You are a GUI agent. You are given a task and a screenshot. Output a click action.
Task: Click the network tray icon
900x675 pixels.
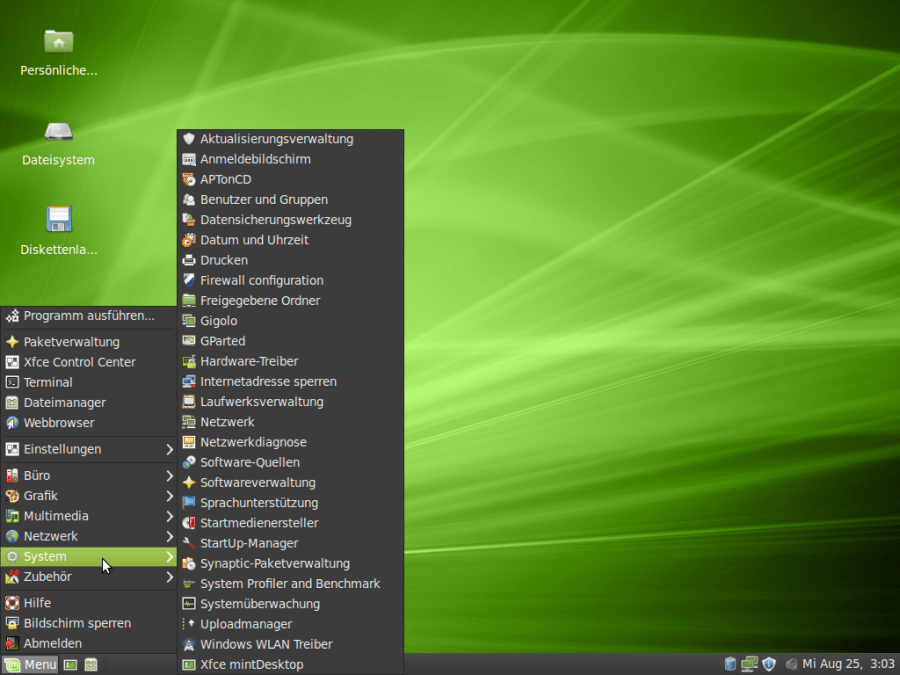point(749,664)
